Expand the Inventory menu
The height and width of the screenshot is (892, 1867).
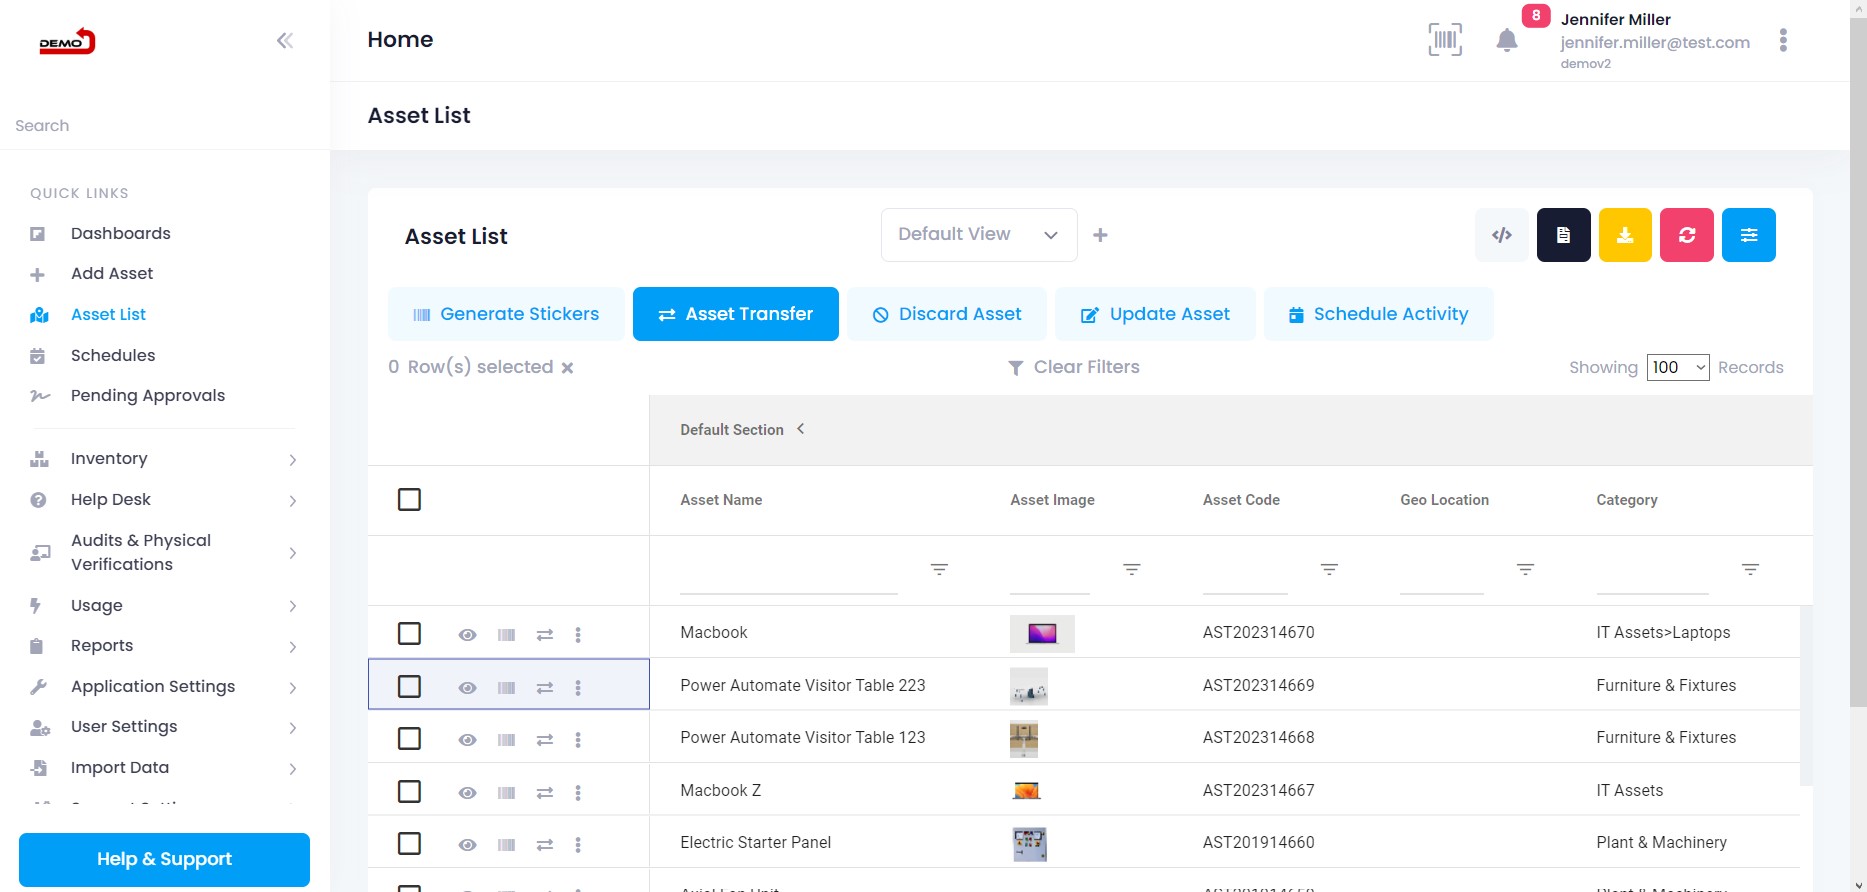tap(164, 459)
